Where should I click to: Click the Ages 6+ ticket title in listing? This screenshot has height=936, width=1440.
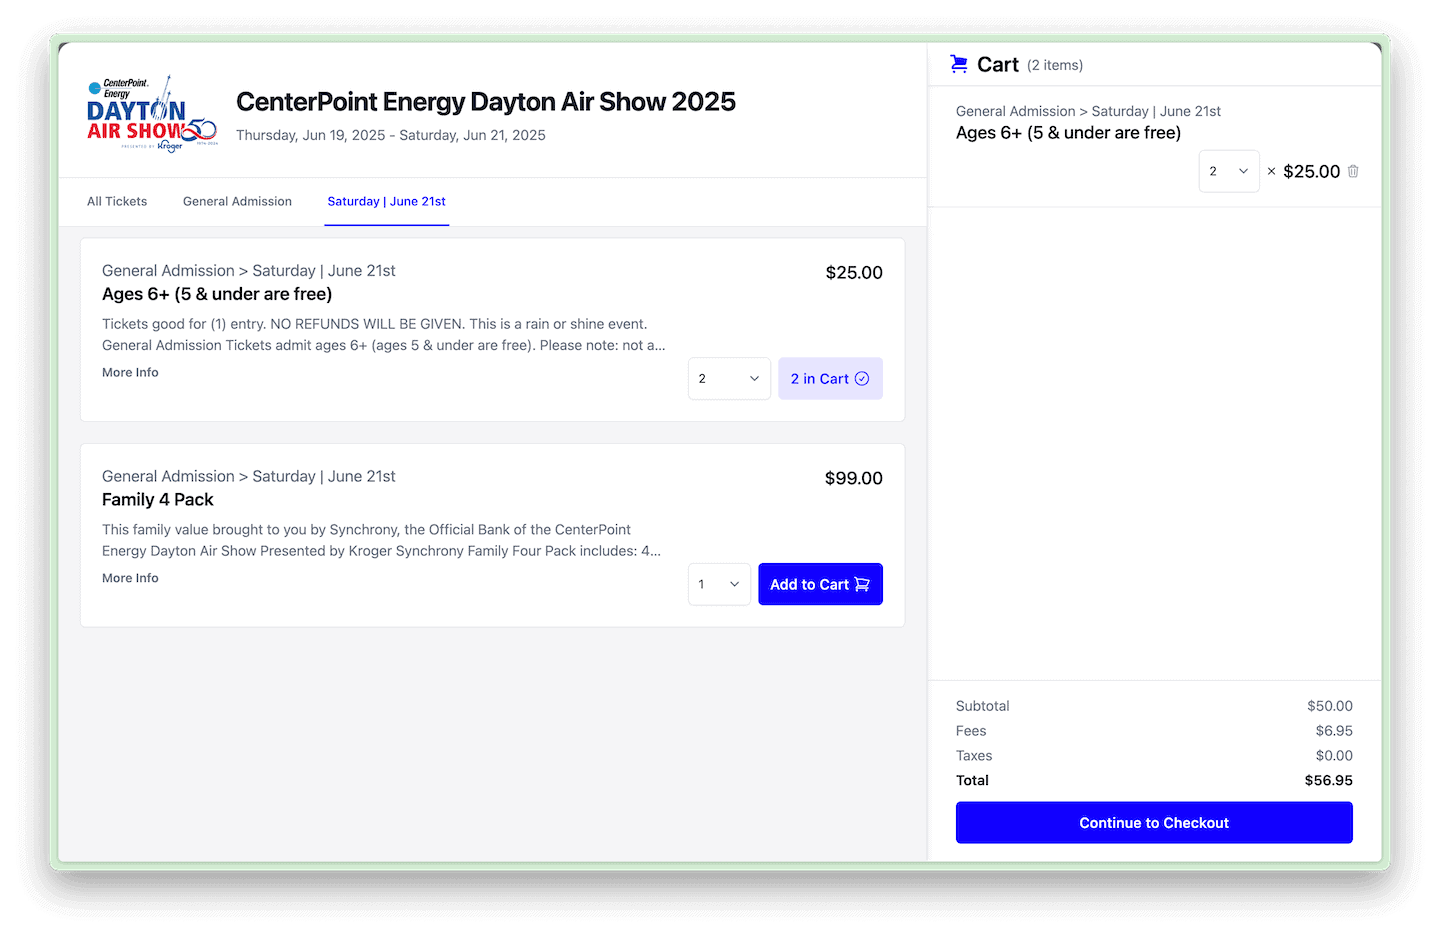pyautogui.click(x=217, y=294)
